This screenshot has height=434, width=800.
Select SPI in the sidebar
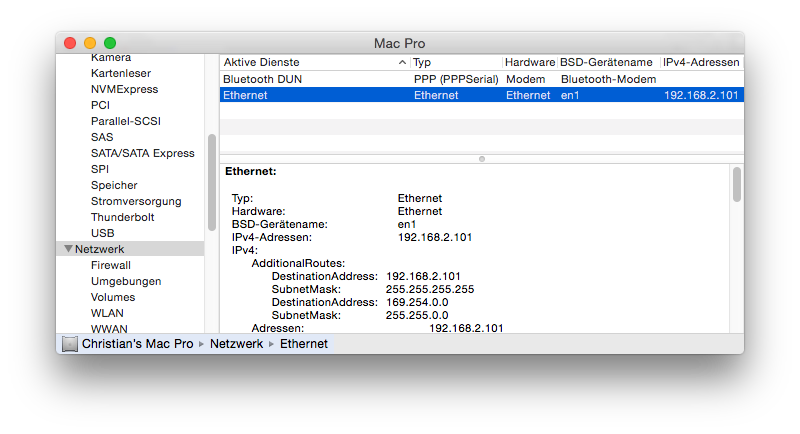100,169
